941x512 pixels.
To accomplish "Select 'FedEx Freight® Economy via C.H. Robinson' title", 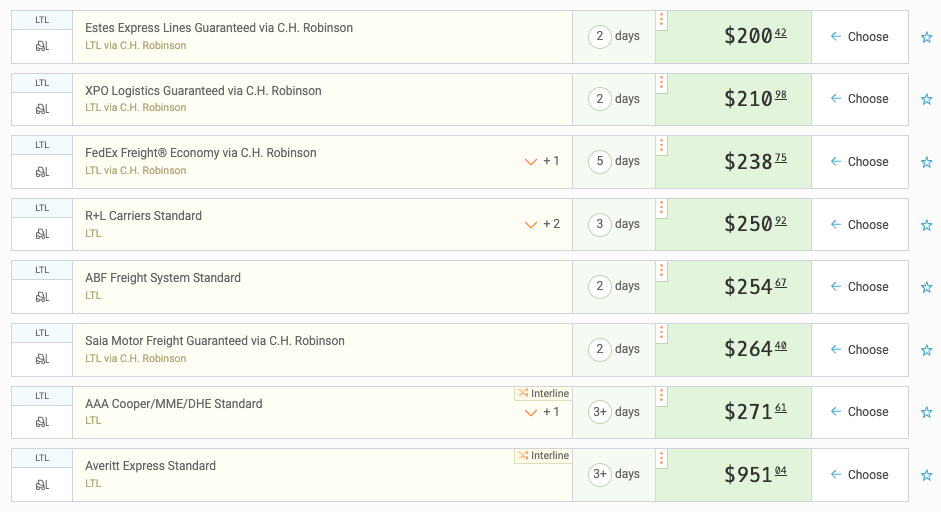I will pos(200,152).
